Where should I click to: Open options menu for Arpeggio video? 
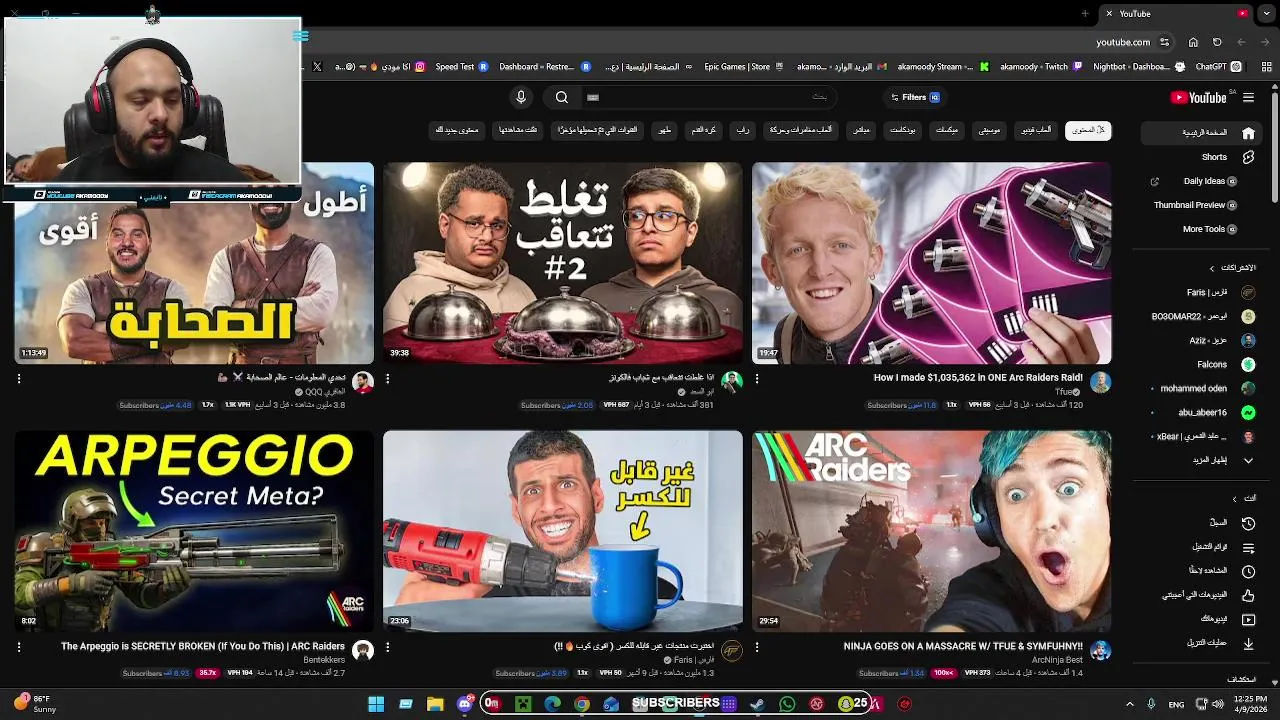pyautogui.click(x=18, y=647)
